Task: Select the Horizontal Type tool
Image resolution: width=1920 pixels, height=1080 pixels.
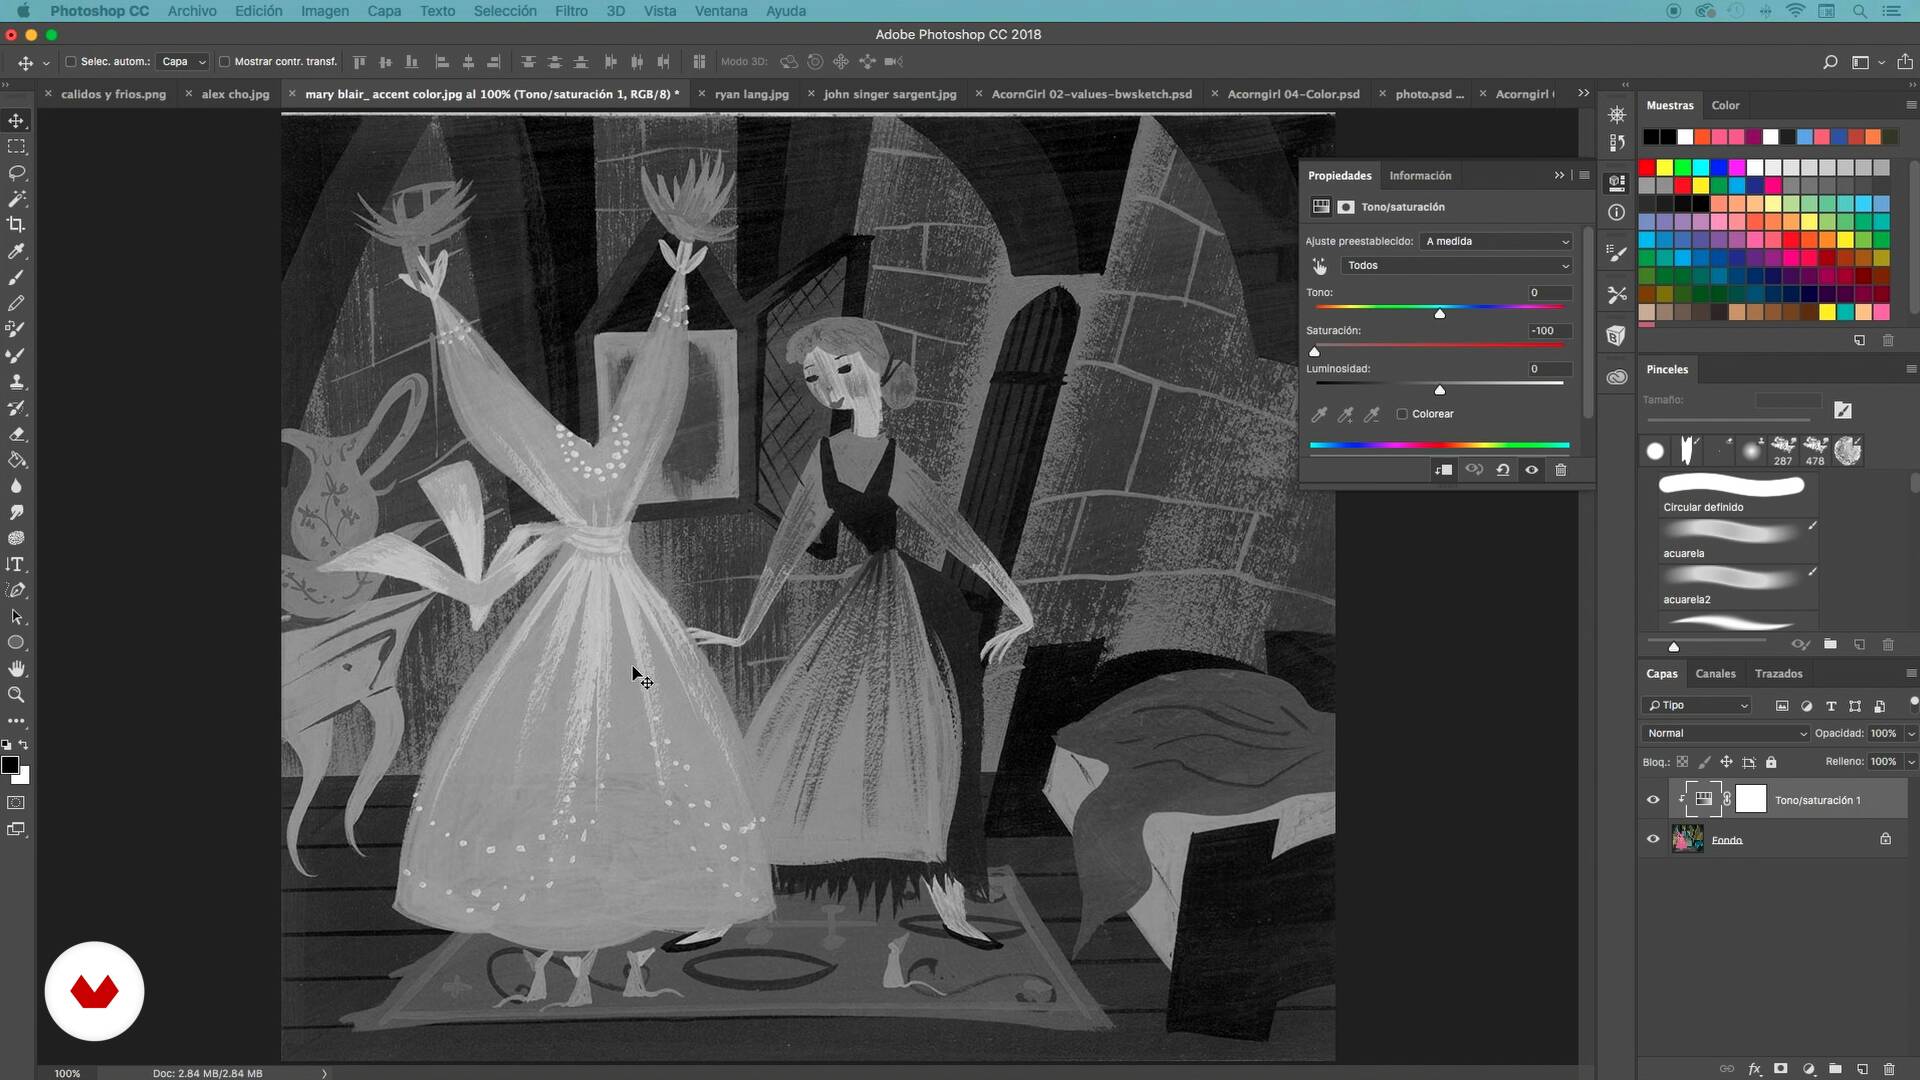Action: tap(16, 564)
